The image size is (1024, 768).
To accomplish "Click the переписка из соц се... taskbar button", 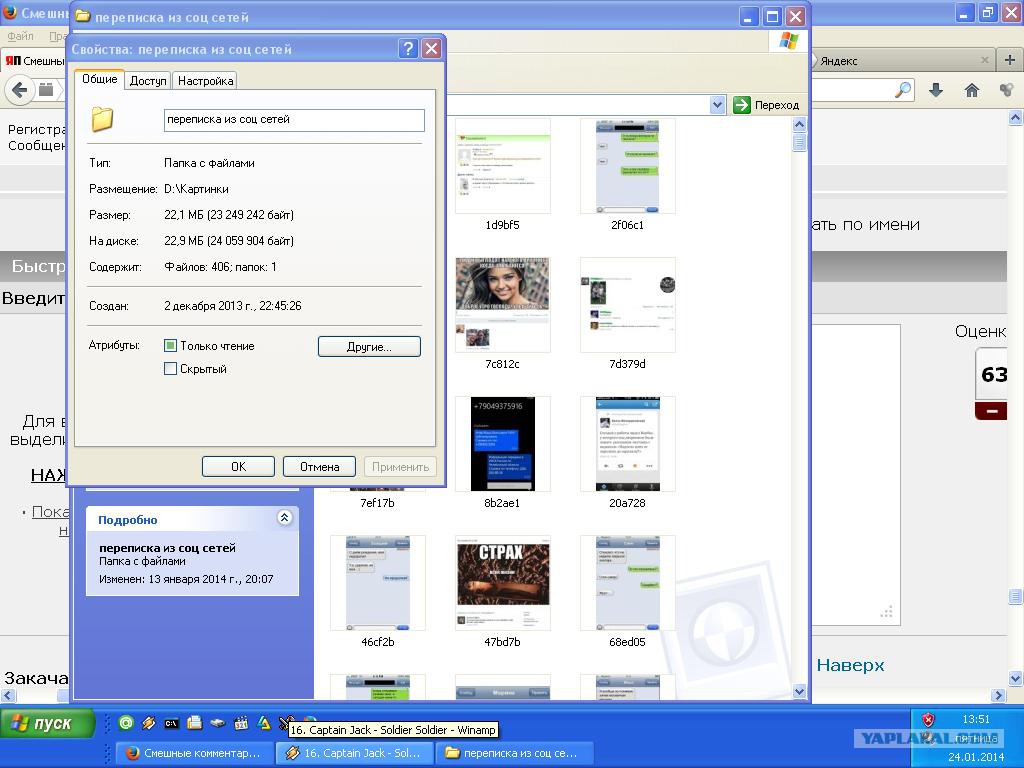I will point(514,753).
